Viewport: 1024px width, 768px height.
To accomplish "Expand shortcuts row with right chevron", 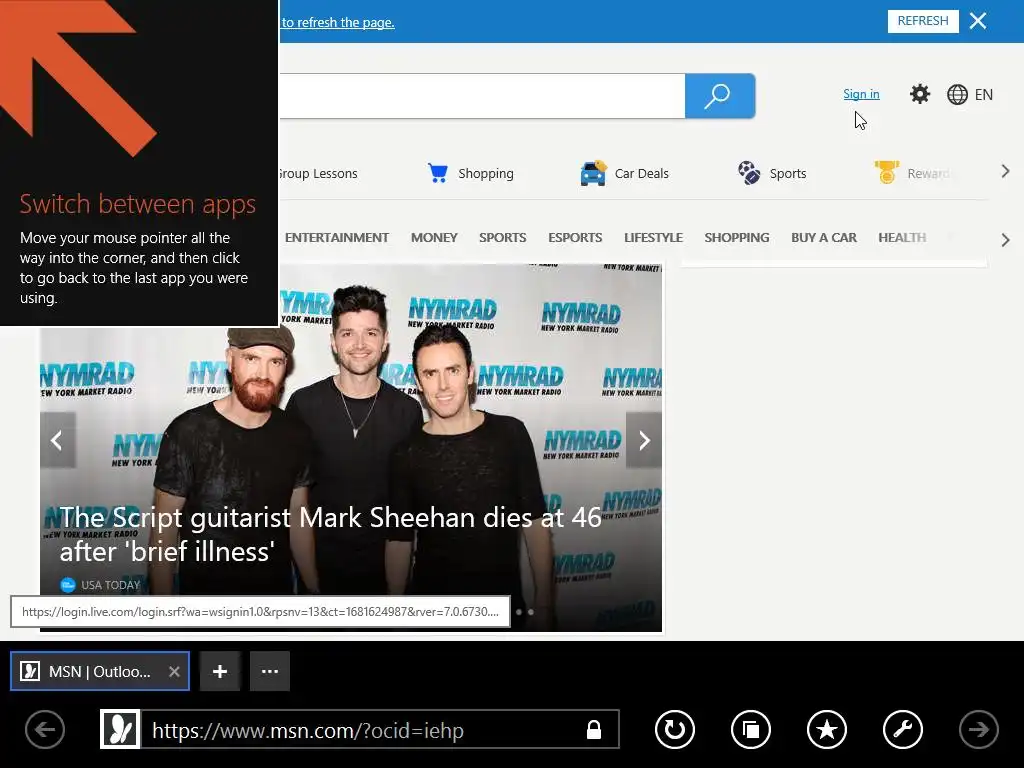I will tap(1005, 172).
